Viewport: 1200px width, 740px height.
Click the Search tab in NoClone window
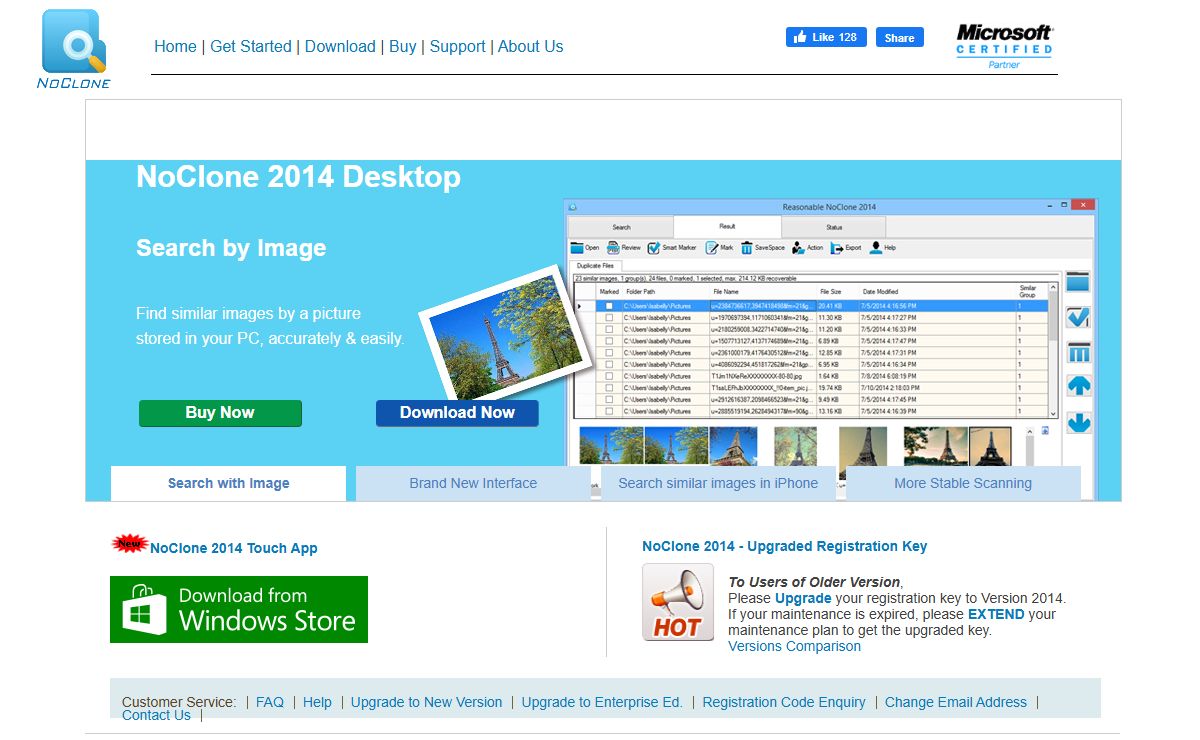621,227
